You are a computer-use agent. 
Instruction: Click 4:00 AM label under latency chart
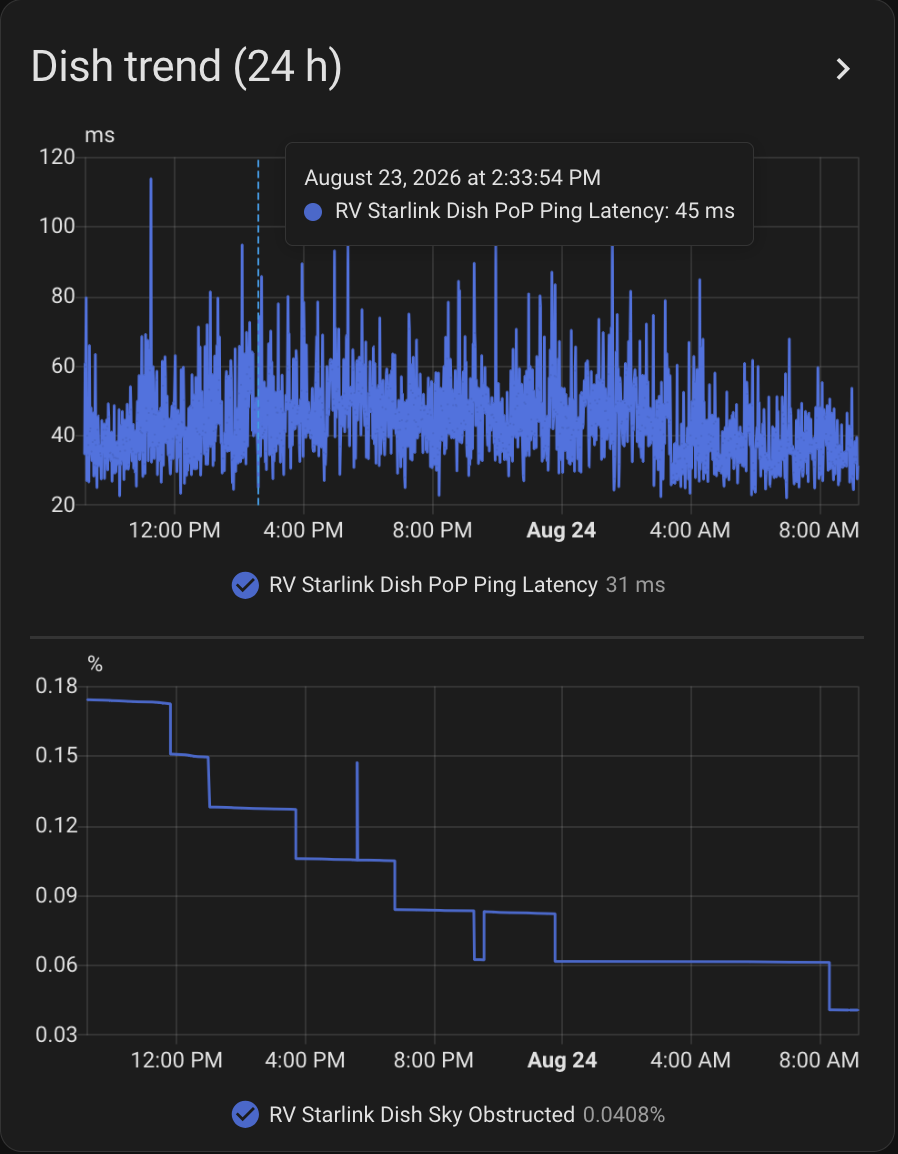click(x=690, y=530)
